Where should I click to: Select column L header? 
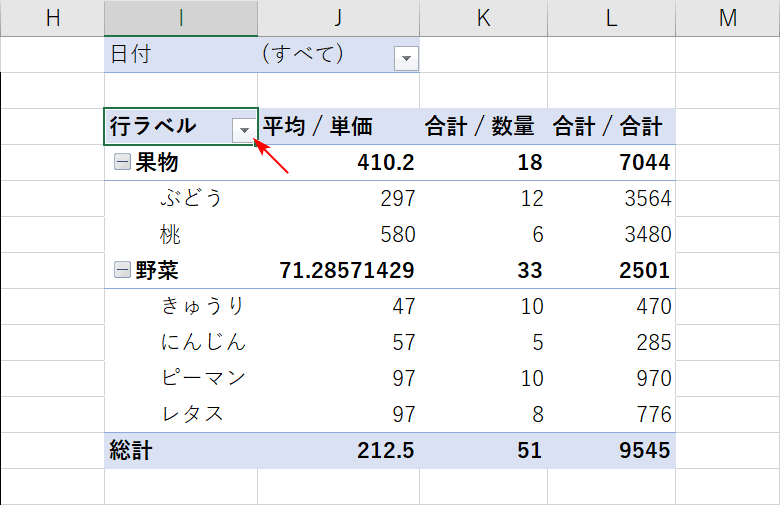click(x=611, y=18)
